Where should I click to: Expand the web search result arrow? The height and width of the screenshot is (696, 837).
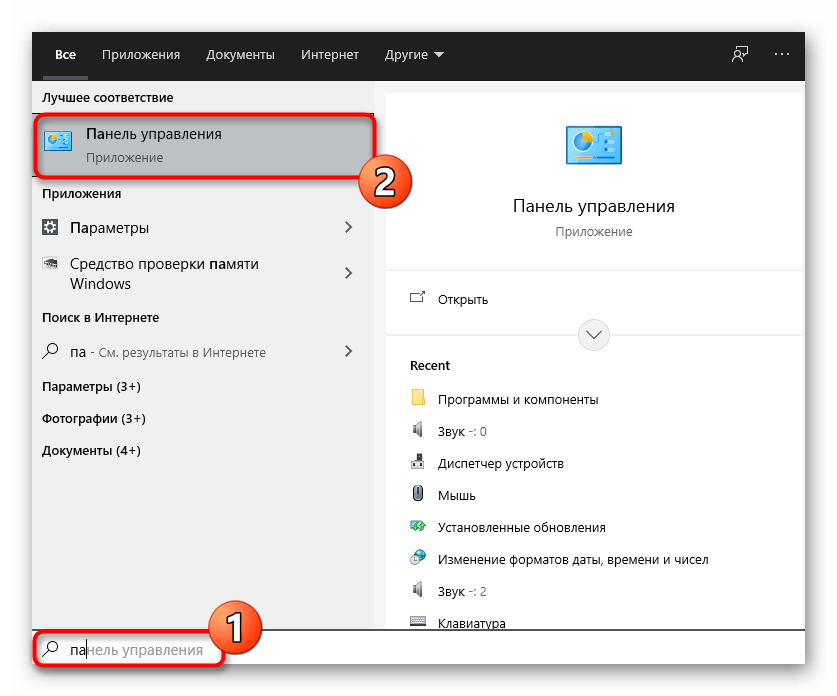pos(348,351)
